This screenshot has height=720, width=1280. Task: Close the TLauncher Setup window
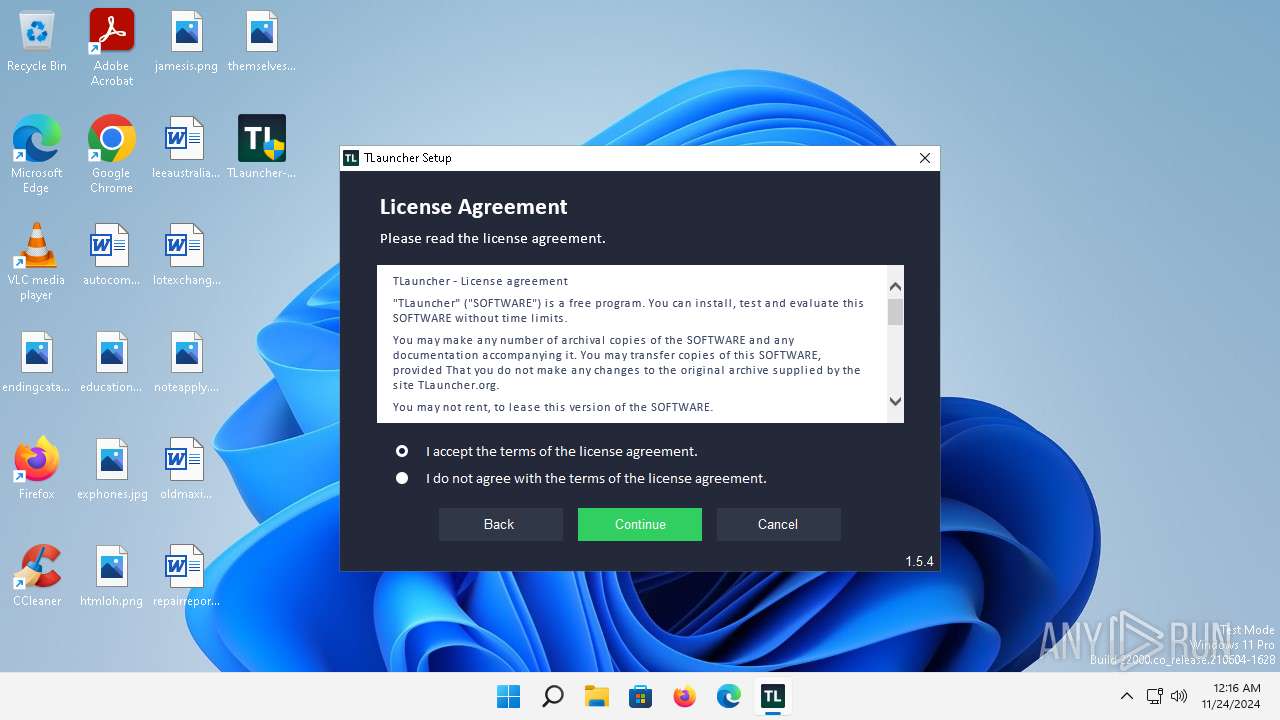[x=925, y=158]
